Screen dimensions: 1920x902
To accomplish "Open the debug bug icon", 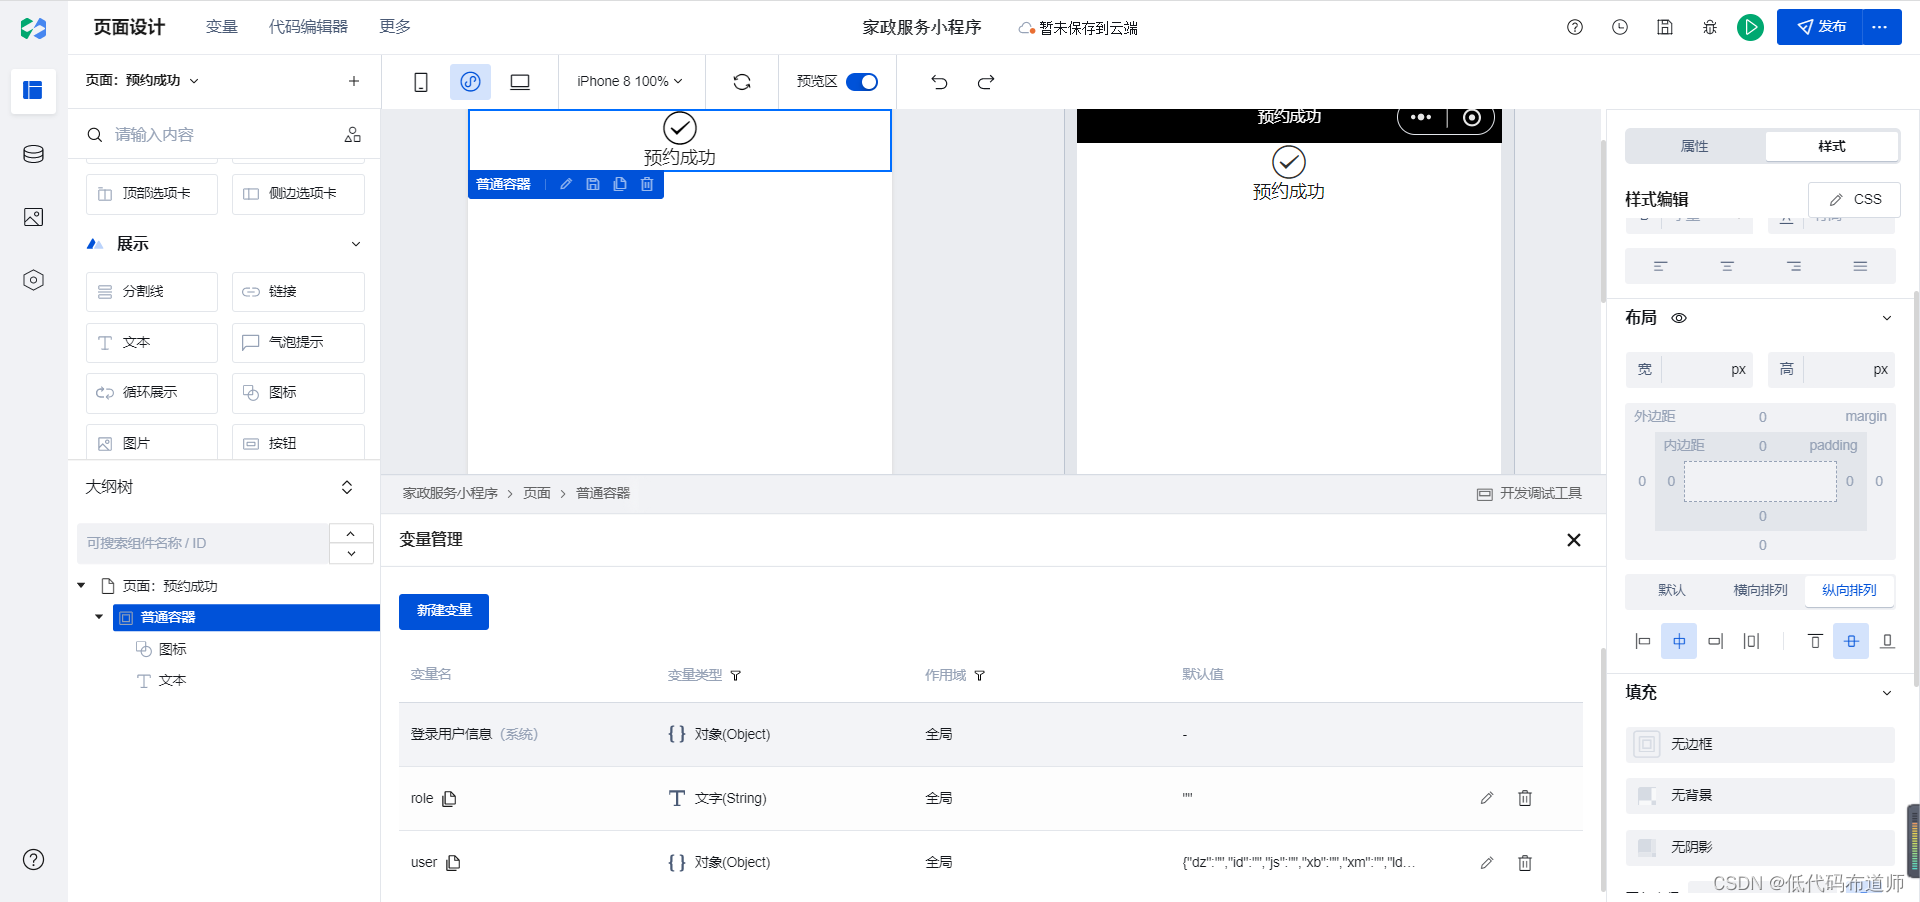I will tap(1710, 27).
